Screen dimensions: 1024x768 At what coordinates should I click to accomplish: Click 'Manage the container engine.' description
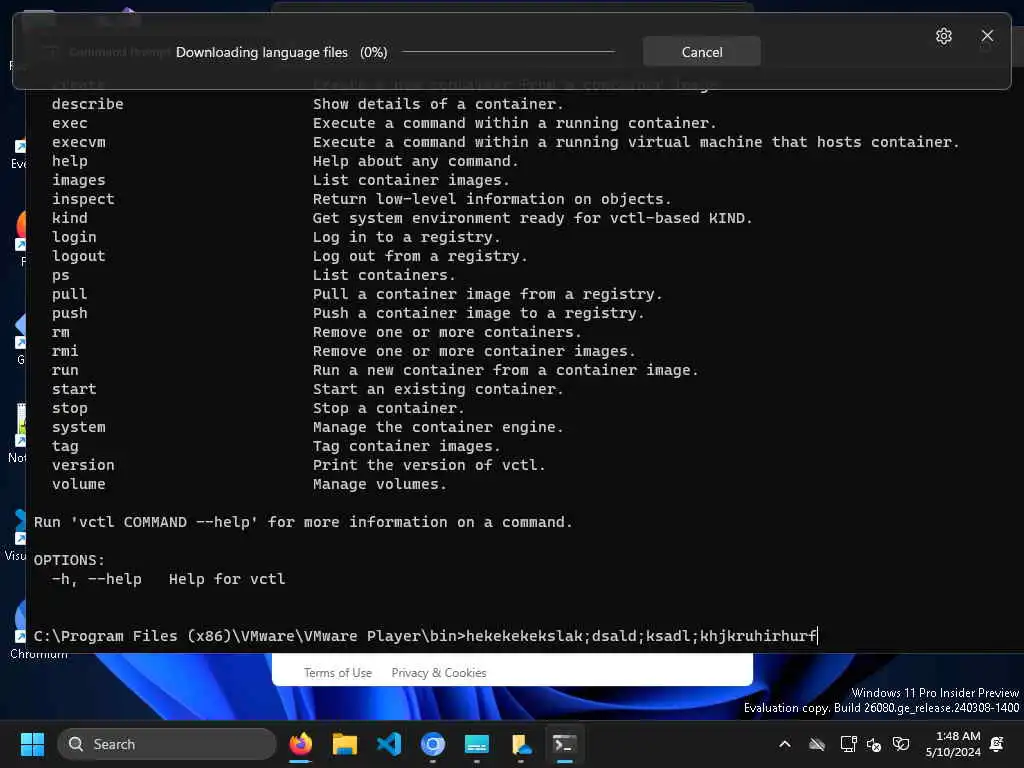click(438, 427)
